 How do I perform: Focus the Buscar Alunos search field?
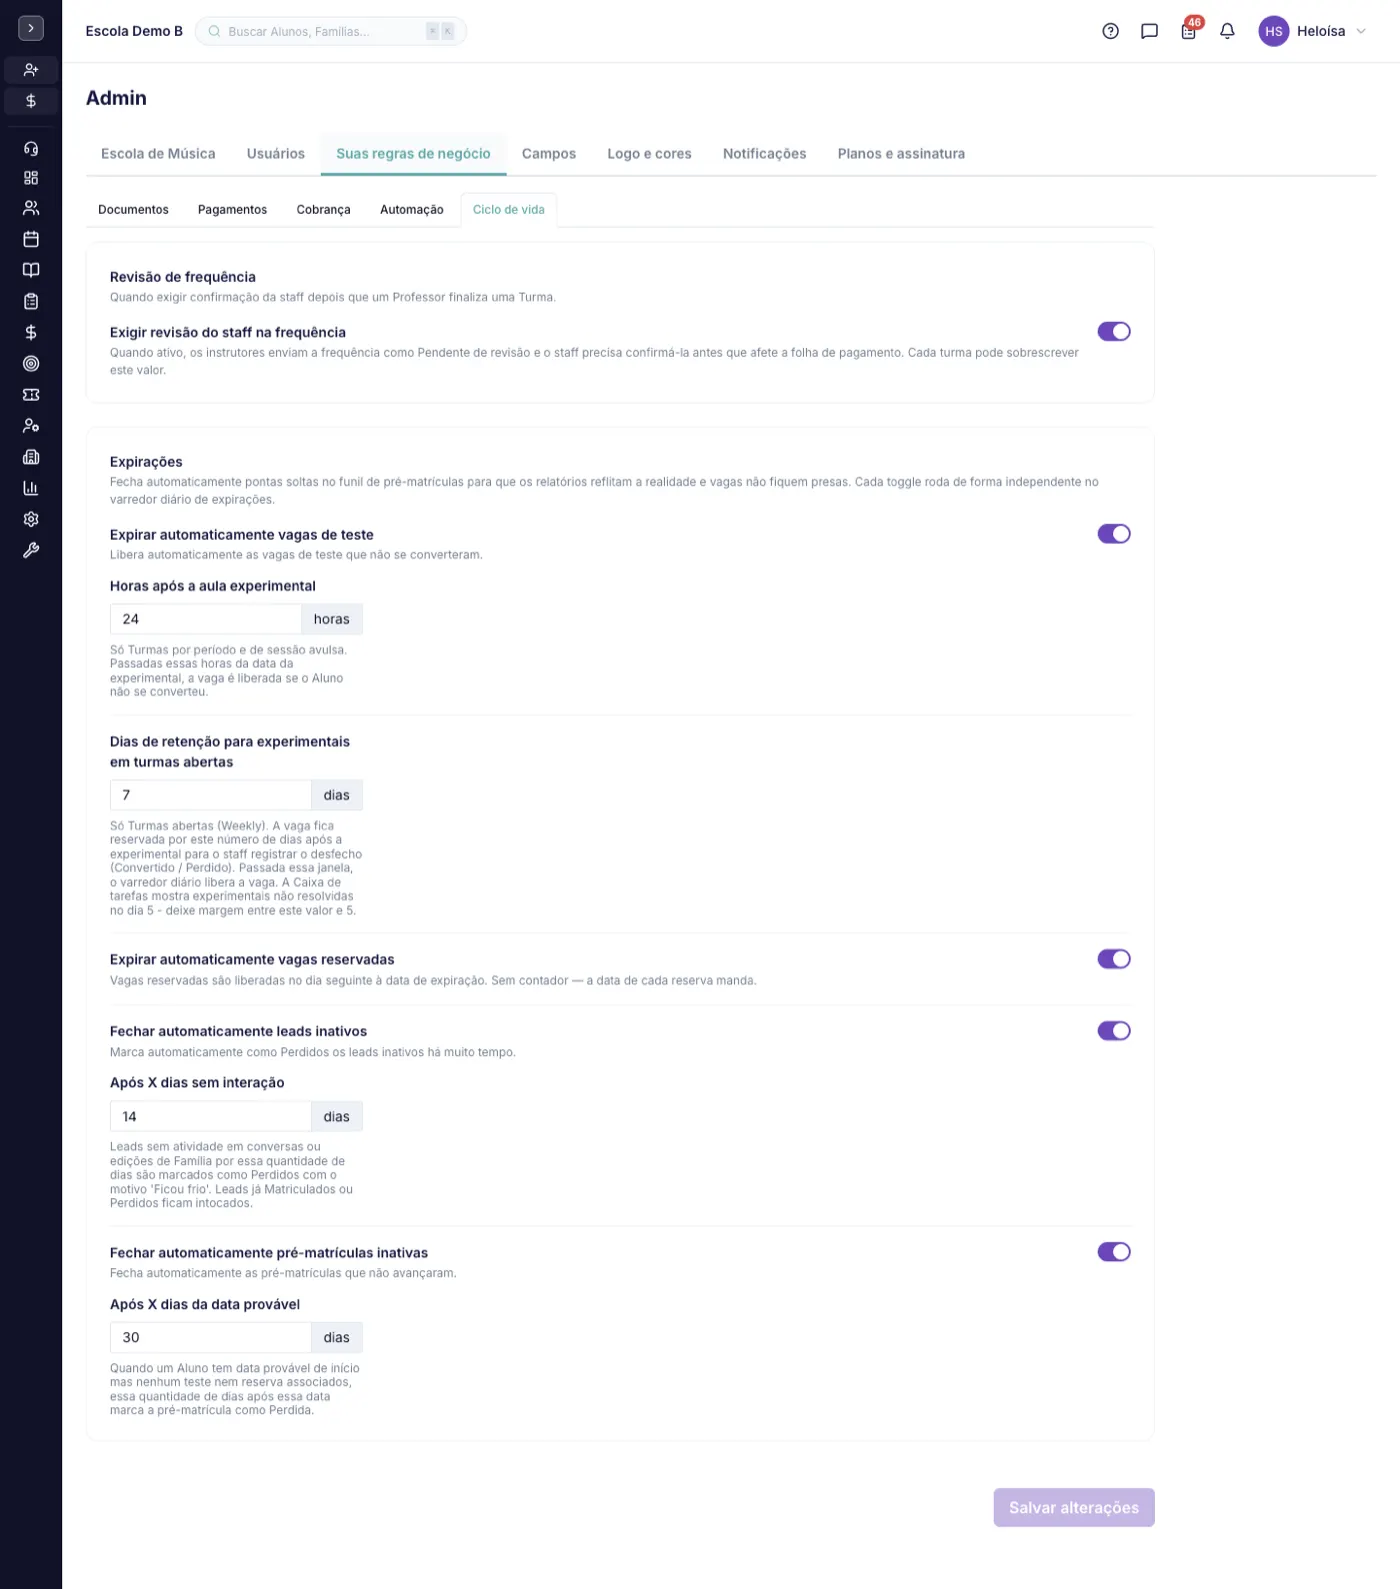tap(331, 31)
